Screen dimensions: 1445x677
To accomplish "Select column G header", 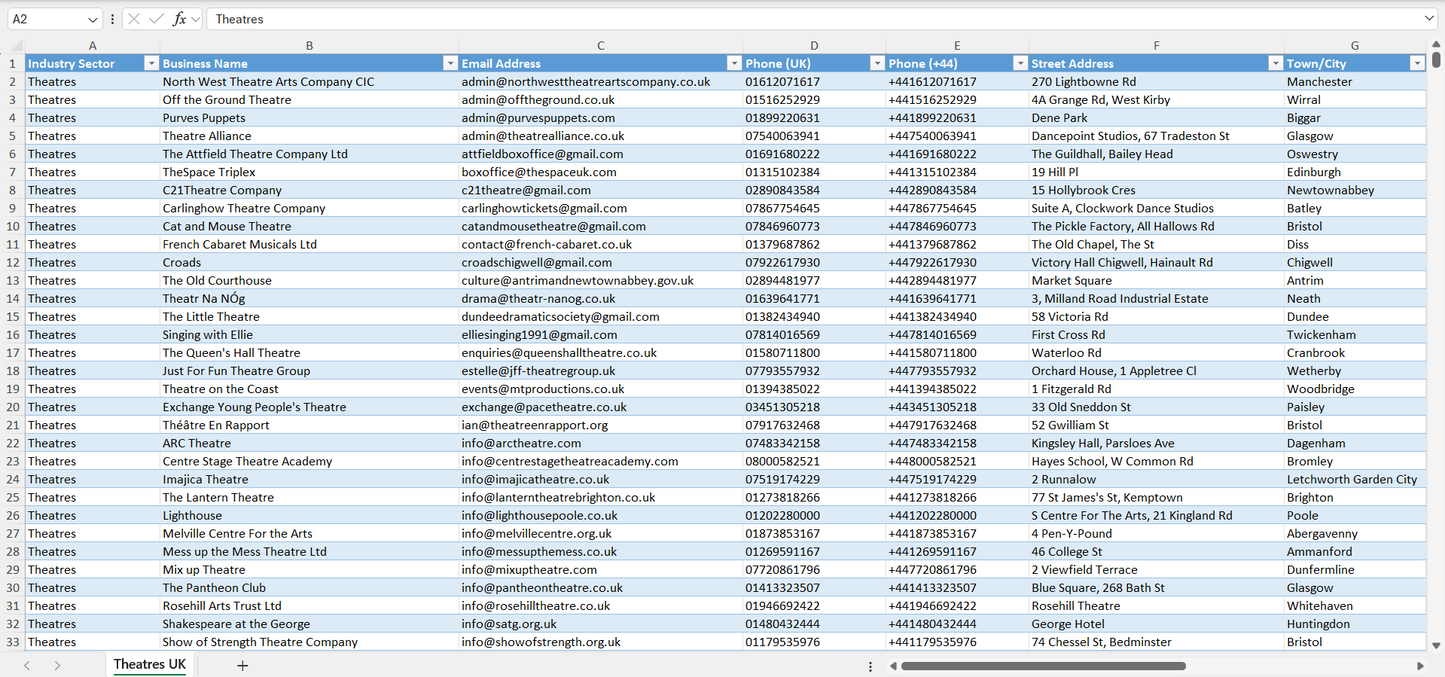I will coord(1355,45).
